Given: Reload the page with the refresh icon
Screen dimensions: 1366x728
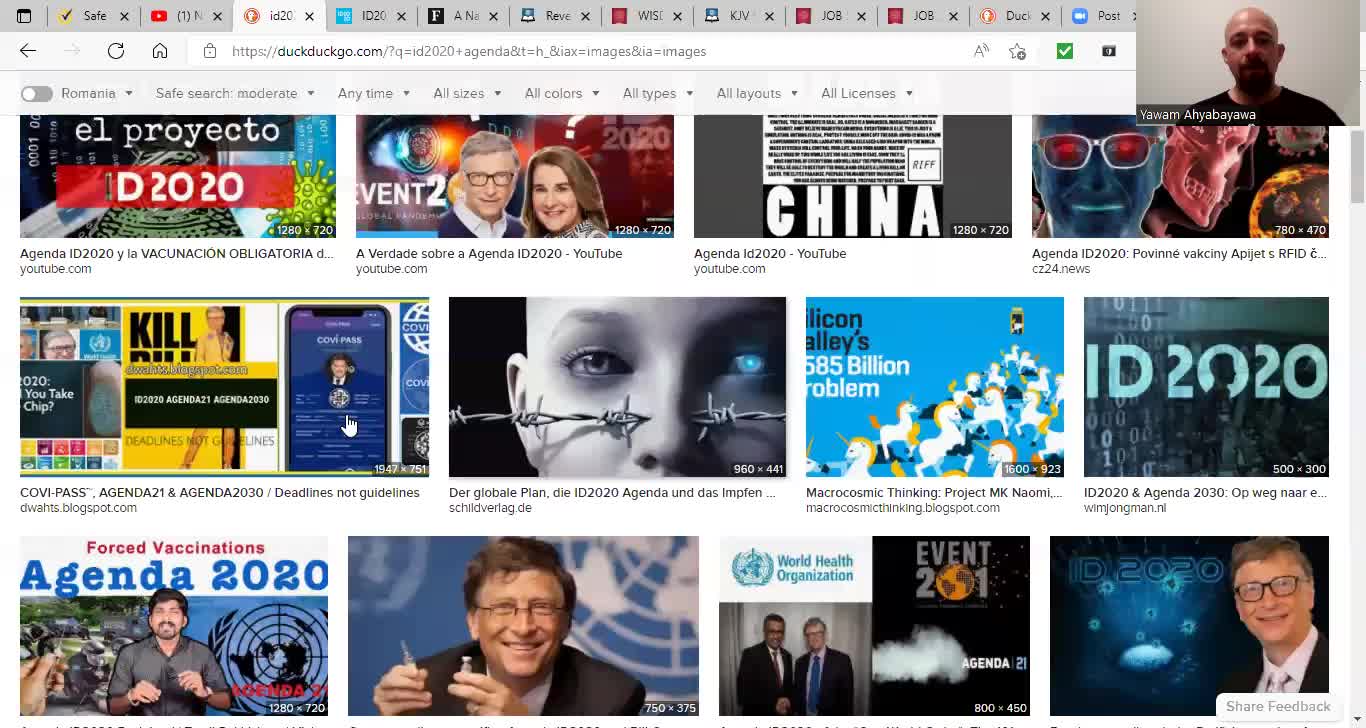Looking at the screenshot, I should [x=116, y=51].
